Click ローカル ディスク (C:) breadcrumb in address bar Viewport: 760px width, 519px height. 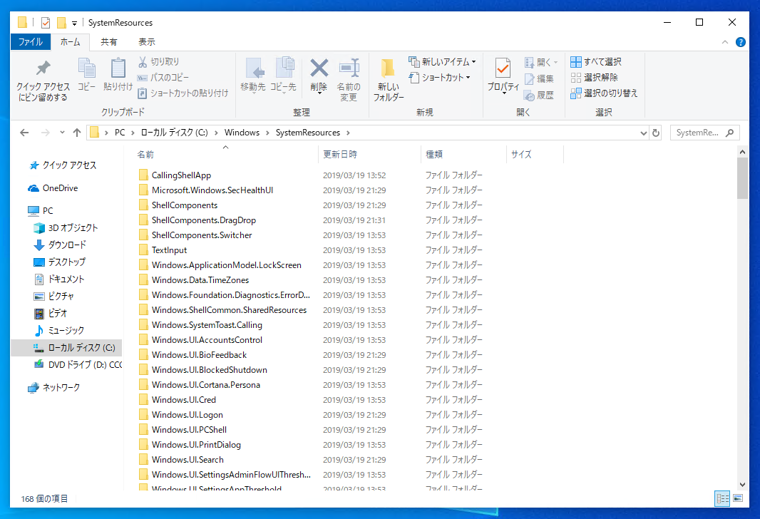coord(174,133)
